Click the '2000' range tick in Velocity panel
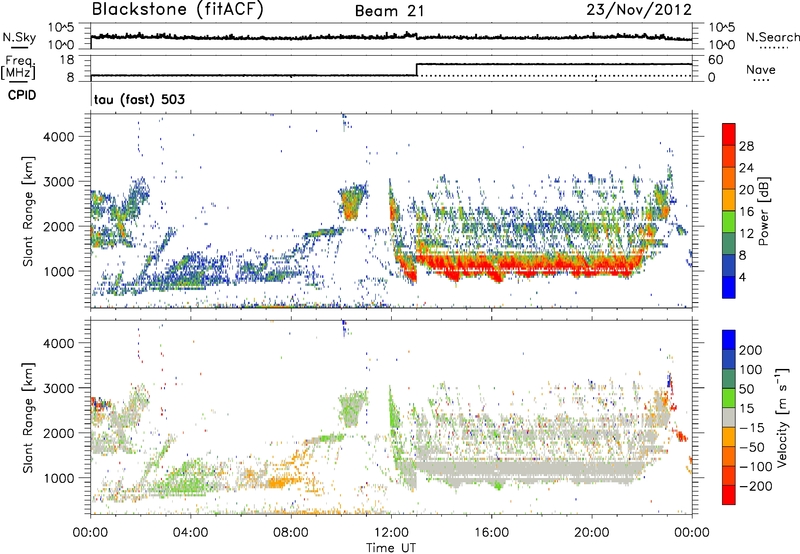Viewport: 800px width, 554px height. [x=58, y=433]
